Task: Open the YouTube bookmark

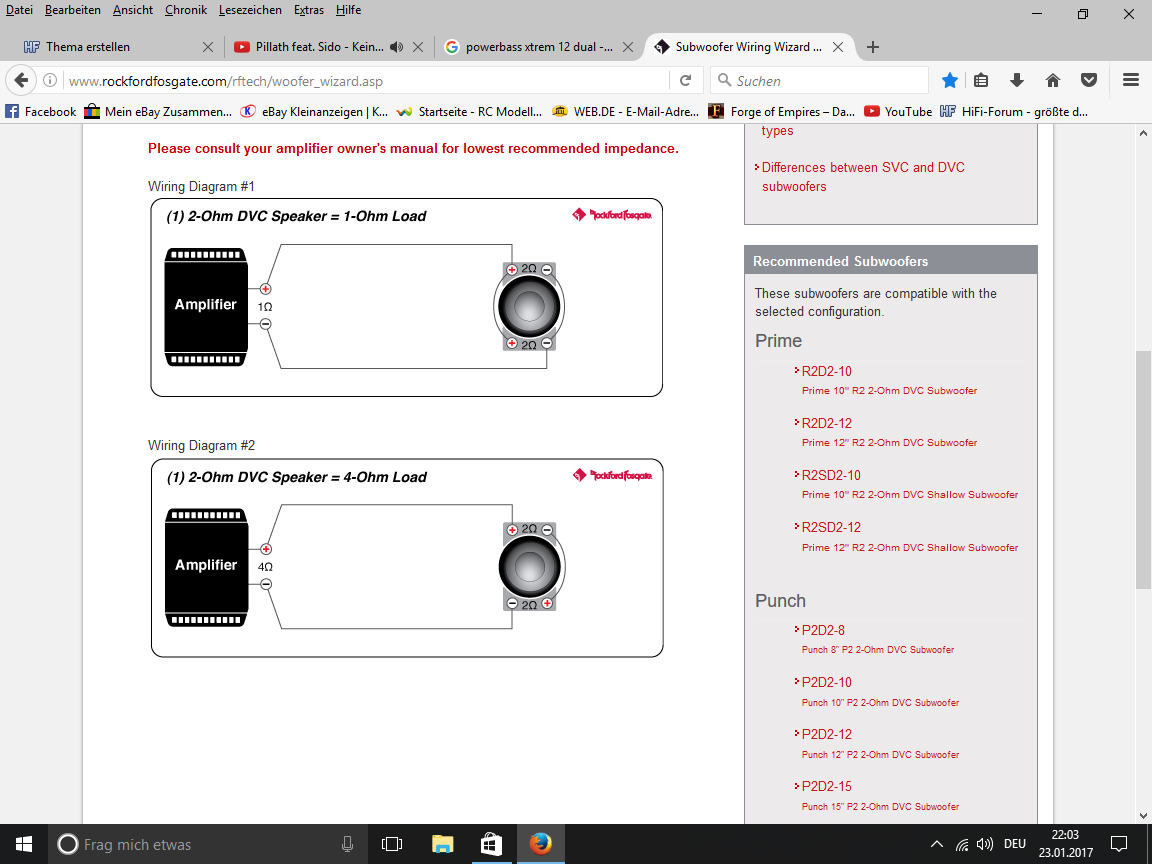Action: click(x=898, y=112)
